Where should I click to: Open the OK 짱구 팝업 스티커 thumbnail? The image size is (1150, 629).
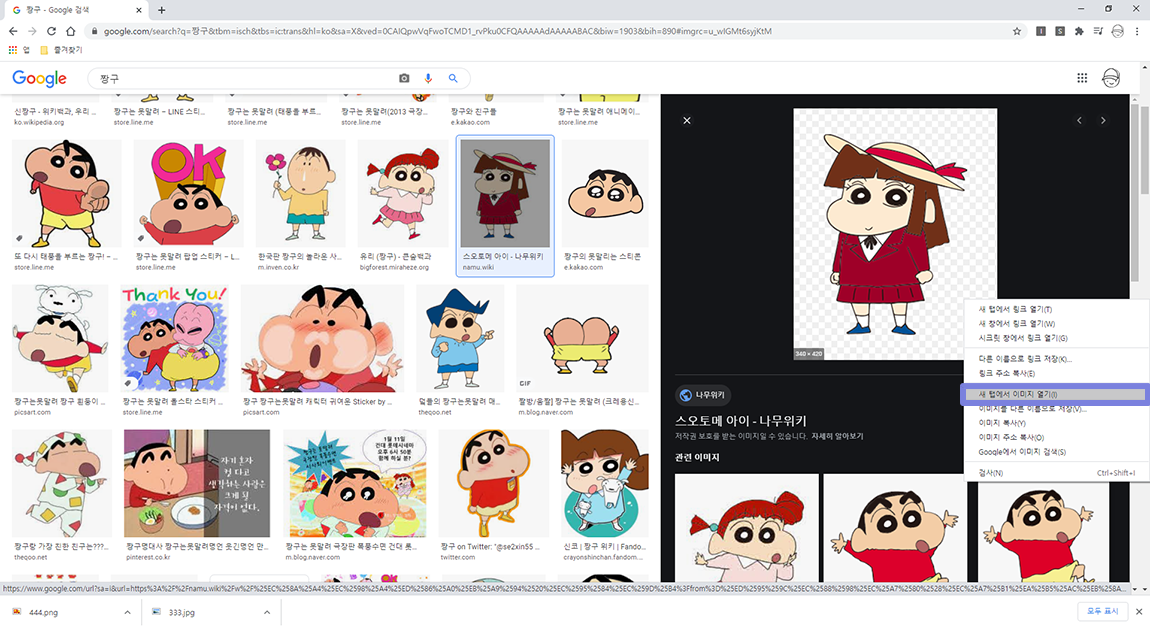[188, 193]
